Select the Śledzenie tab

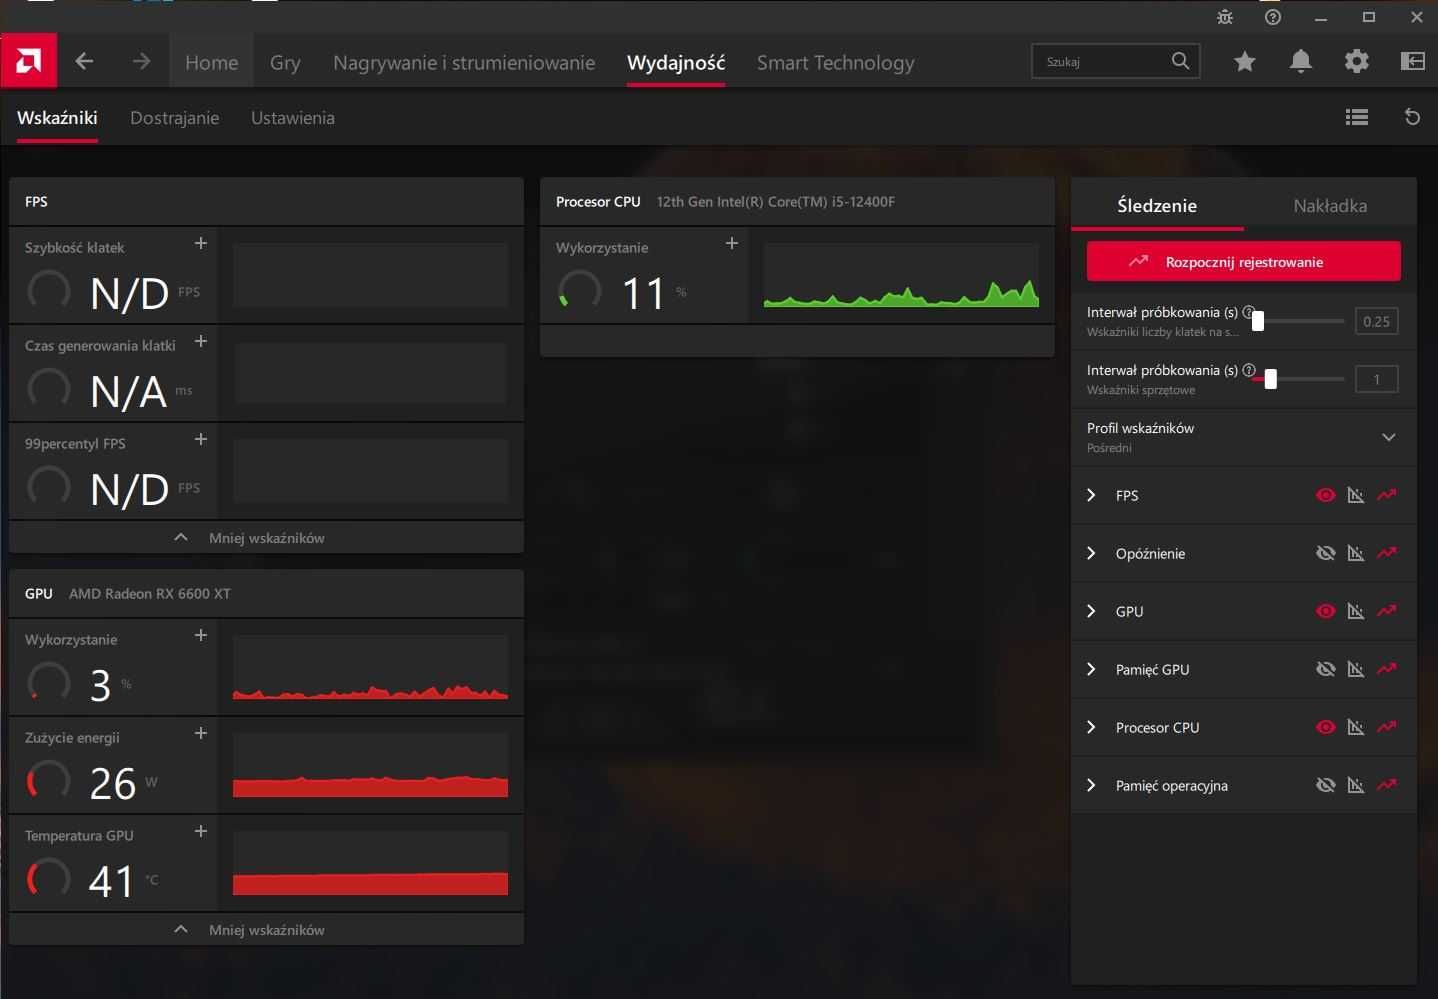[x=1157, y=205]
